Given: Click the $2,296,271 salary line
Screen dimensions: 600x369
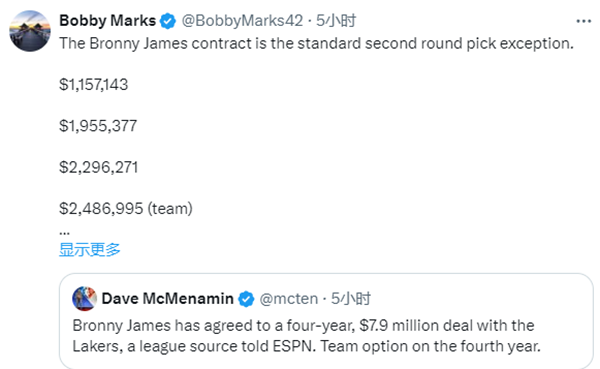Looking at the screenshot, I should pos(98,167).
